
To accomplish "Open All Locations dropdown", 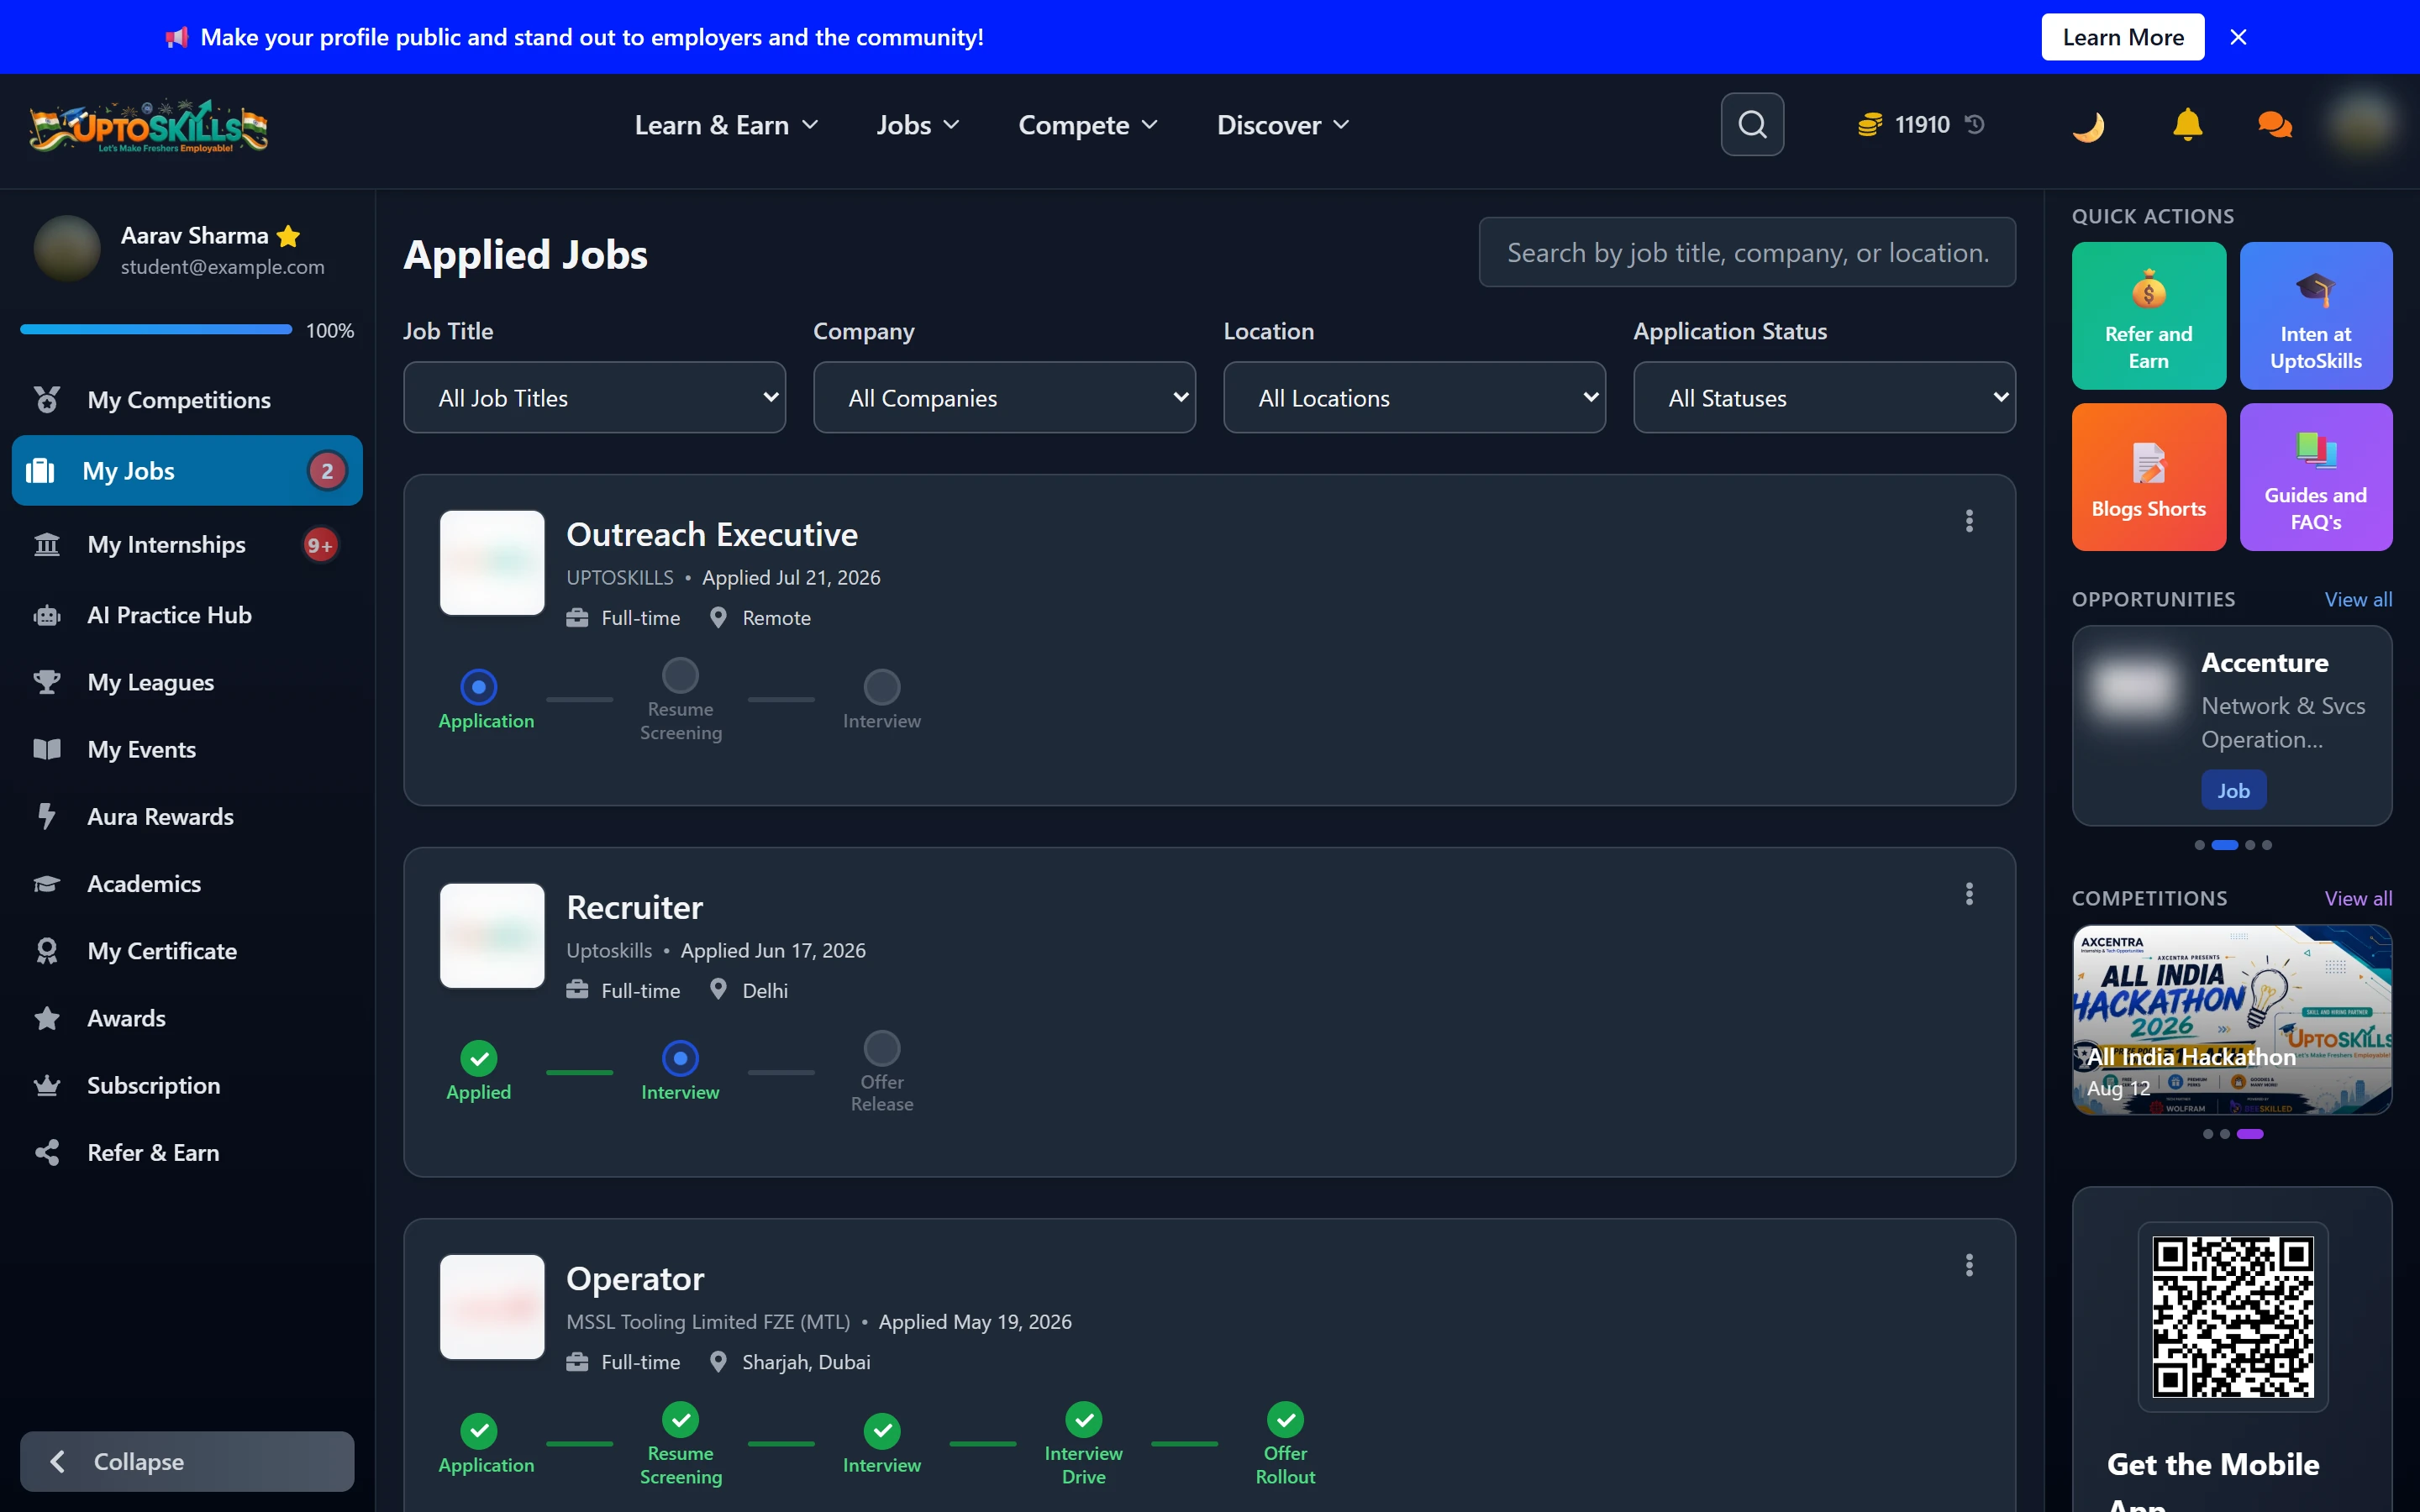I will point(1414,397).
